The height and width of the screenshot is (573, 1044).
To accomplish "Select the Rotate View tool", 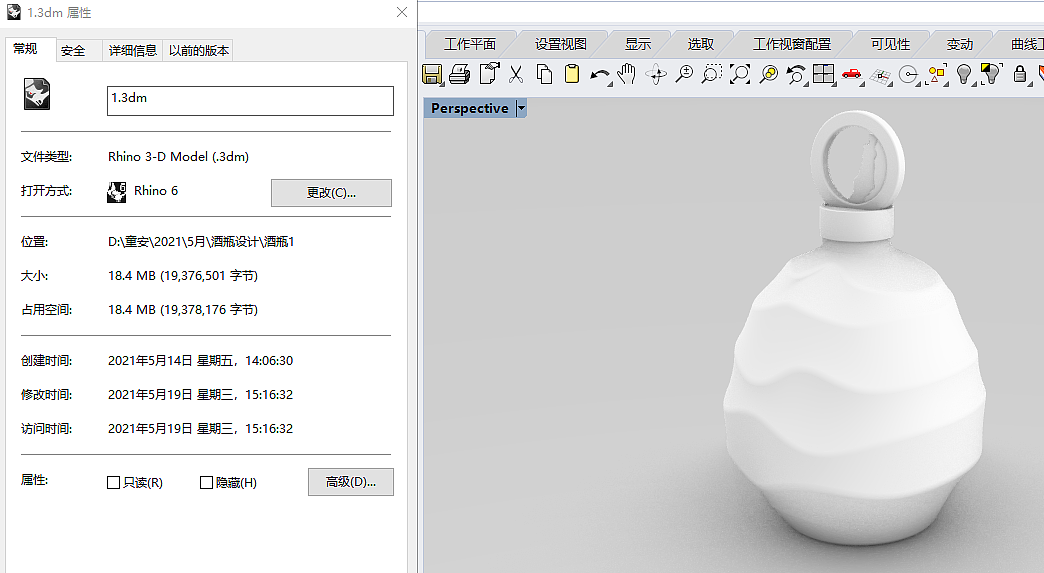I will 656,75.
